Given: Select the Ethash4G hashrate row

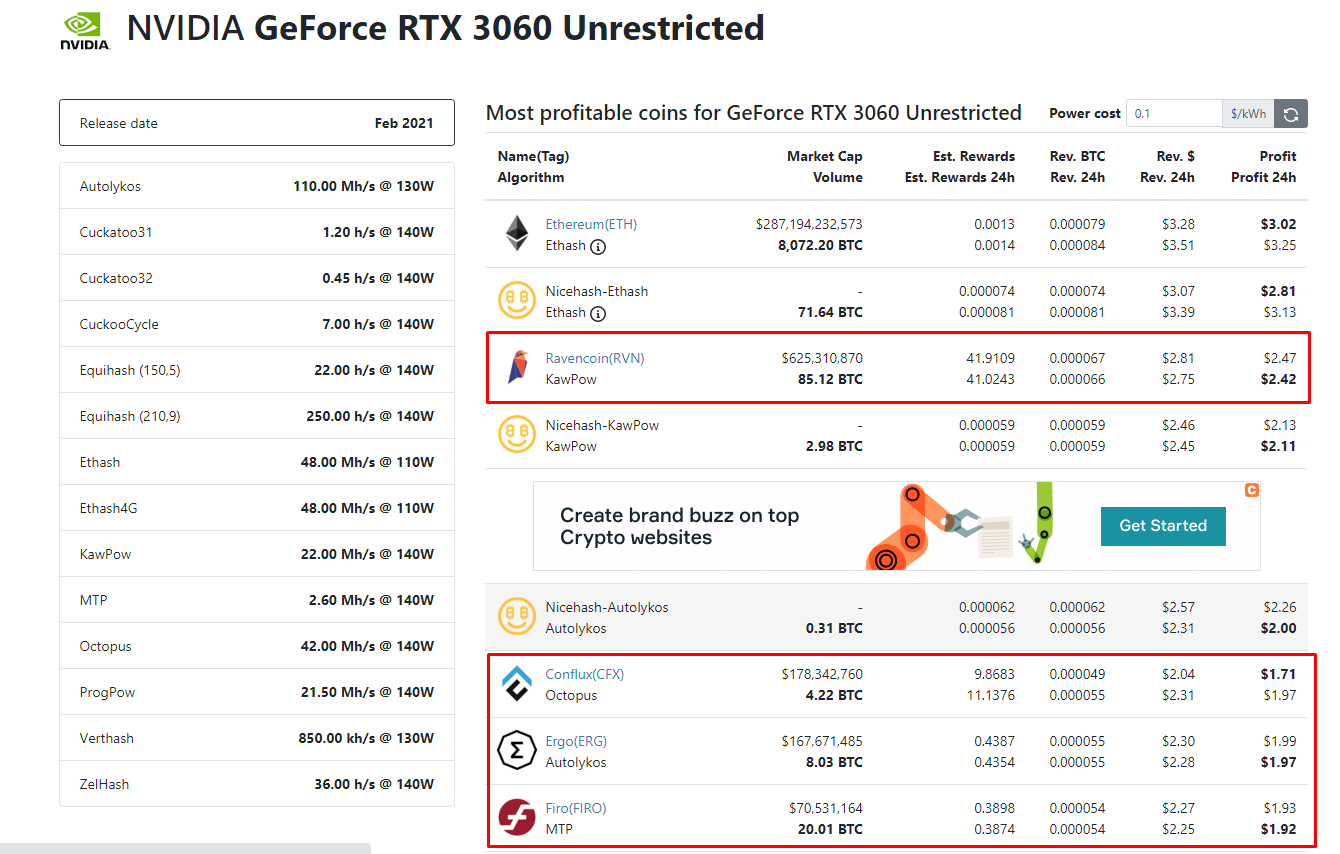Looking at the screenshot, I should tap(257, 508).
